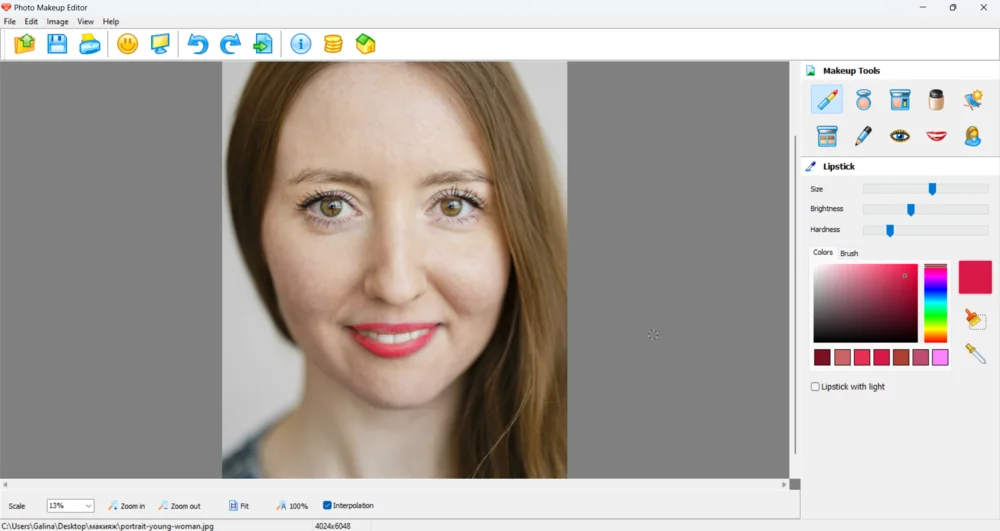Screen dimensions: 1000x531
Task: Select the eye icon makeup tool
Action: (900, 136)
